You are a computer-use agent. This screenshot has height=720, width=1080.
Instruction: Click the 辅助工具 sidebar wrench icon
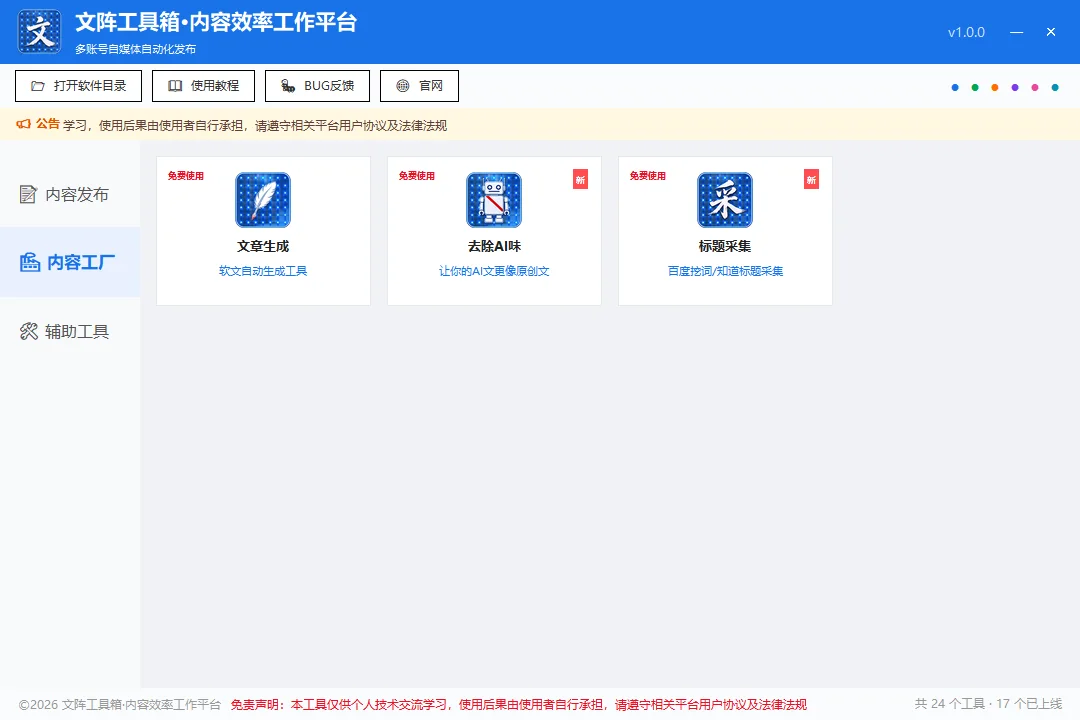pos(29,331)
